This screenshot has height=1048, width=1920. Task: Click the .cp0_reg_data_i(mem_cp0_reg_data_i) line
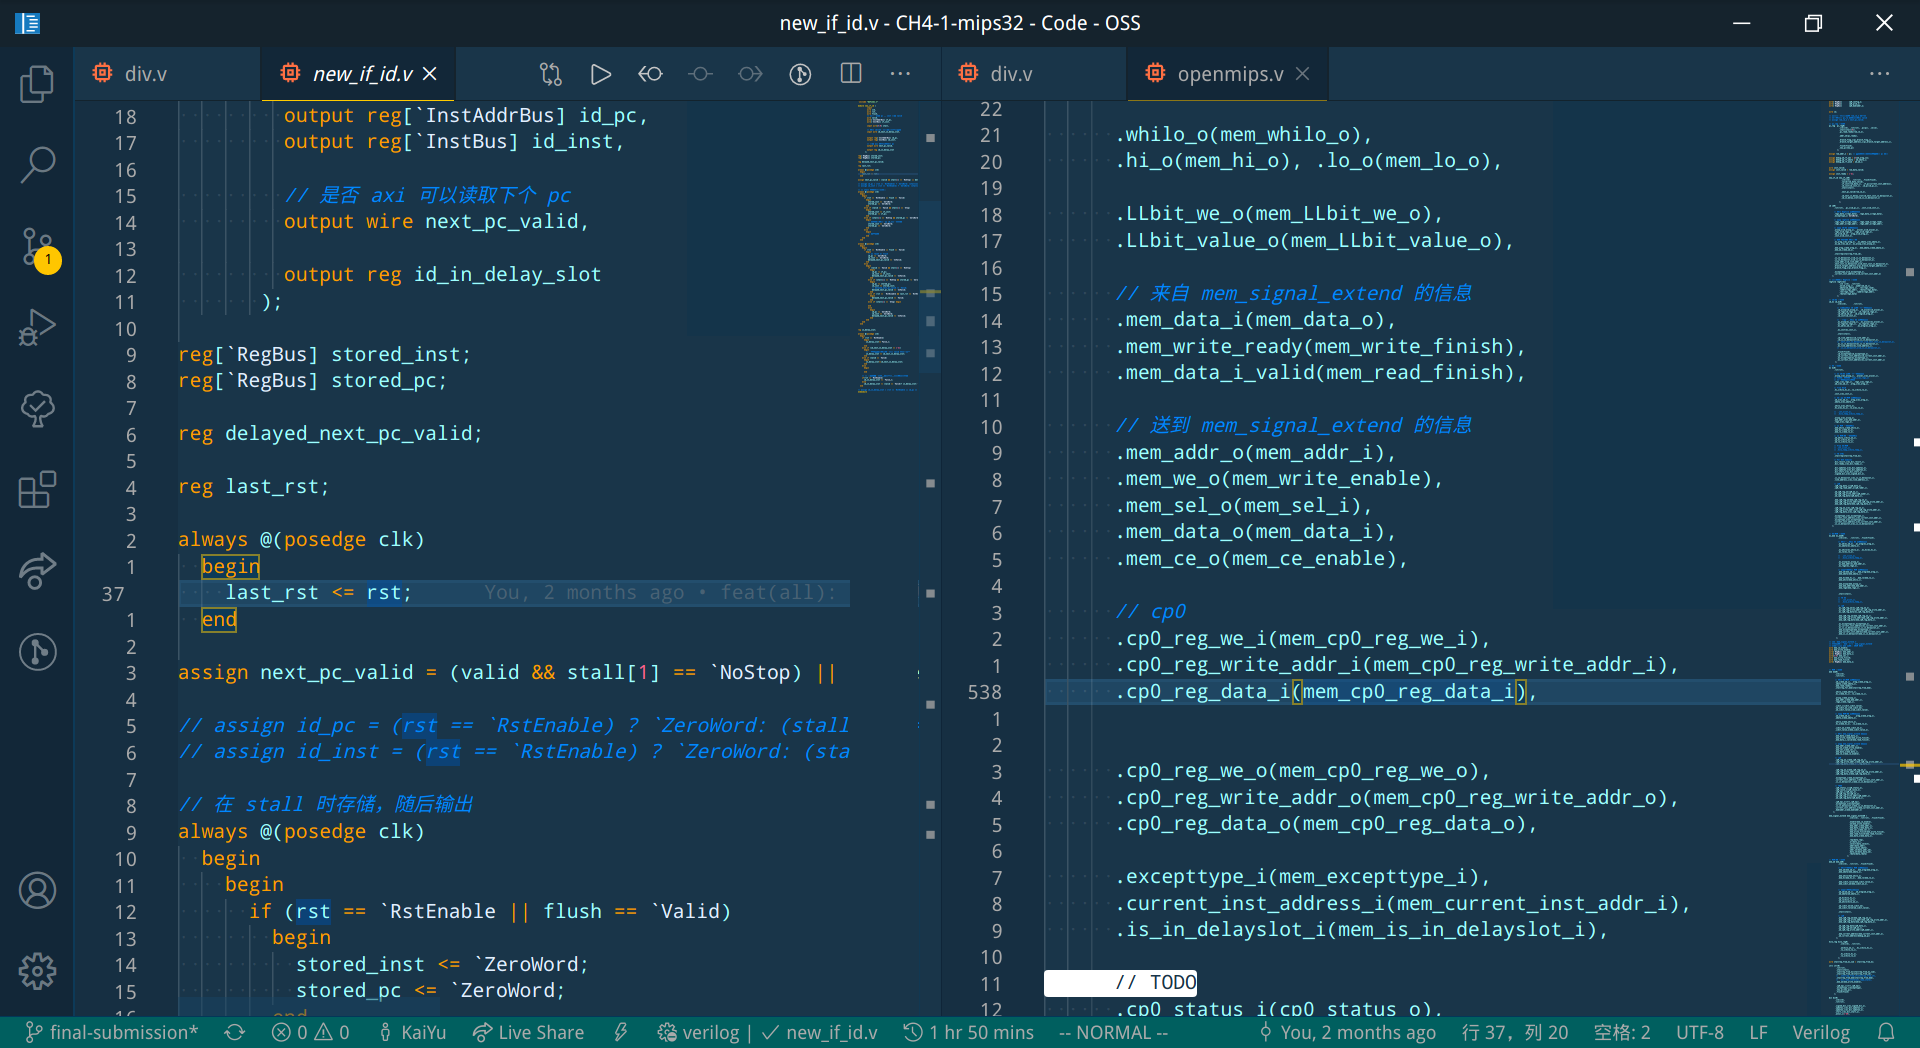1325,692
